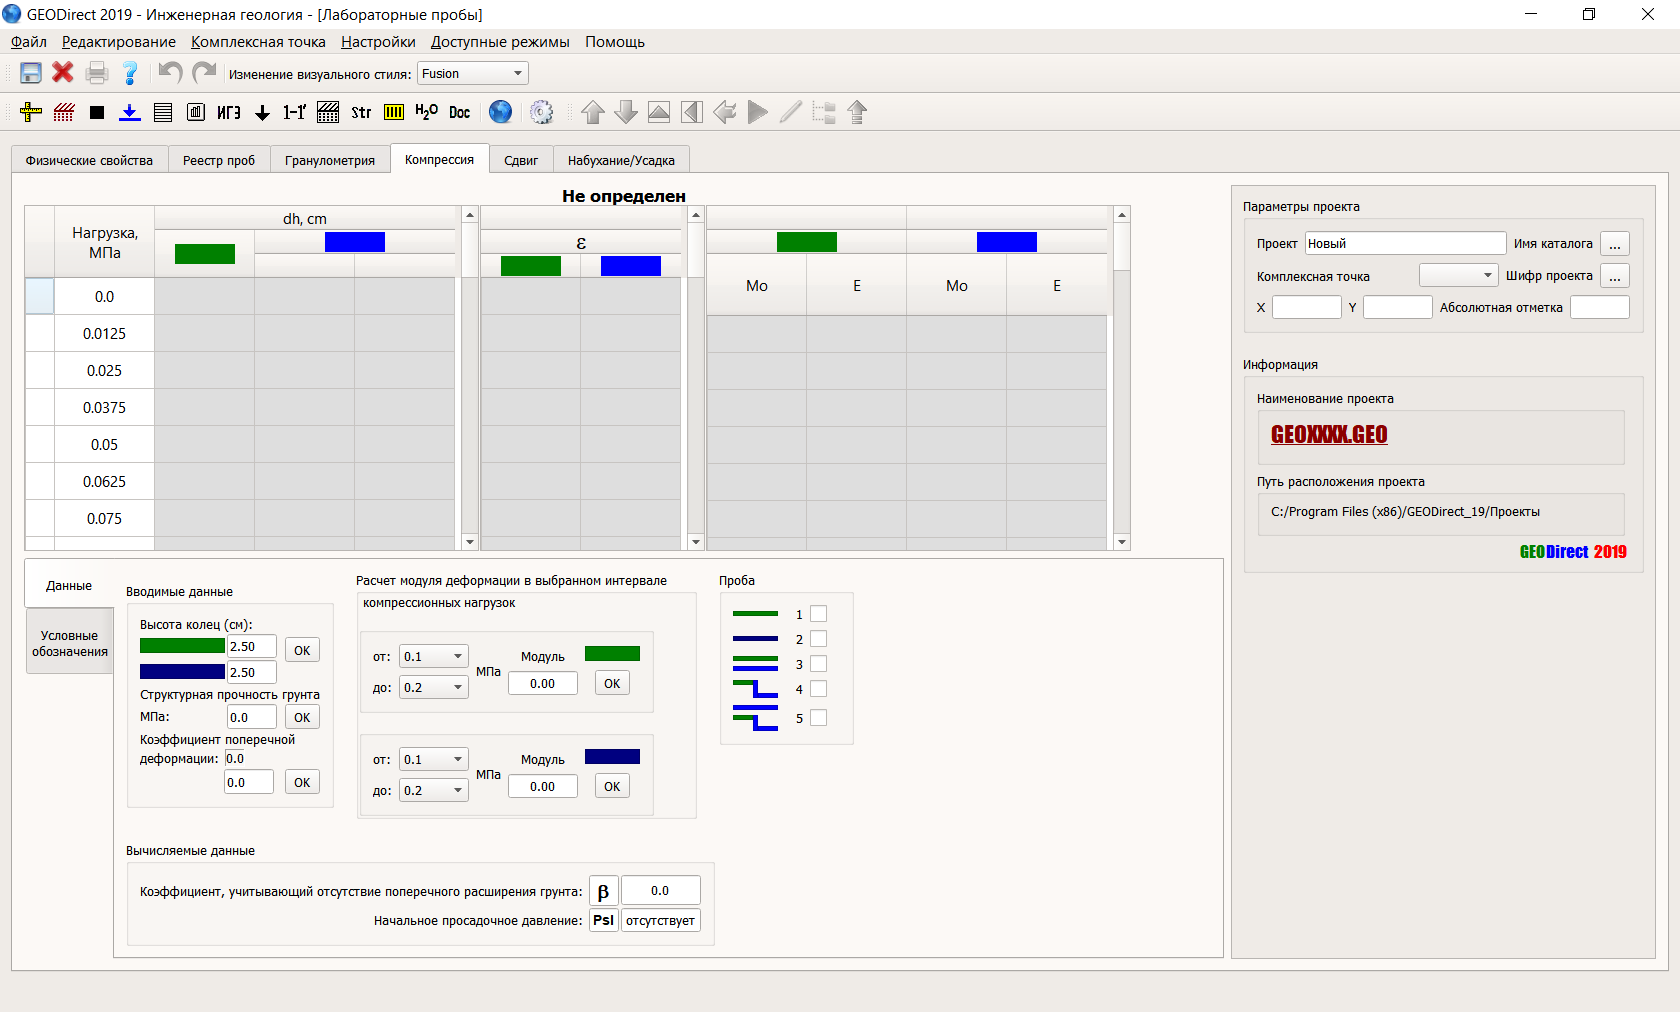This screenshot has width=1680, height=1012.
Task: Click the black down arrow toolbar icon
Action: [x=262, y=113]
